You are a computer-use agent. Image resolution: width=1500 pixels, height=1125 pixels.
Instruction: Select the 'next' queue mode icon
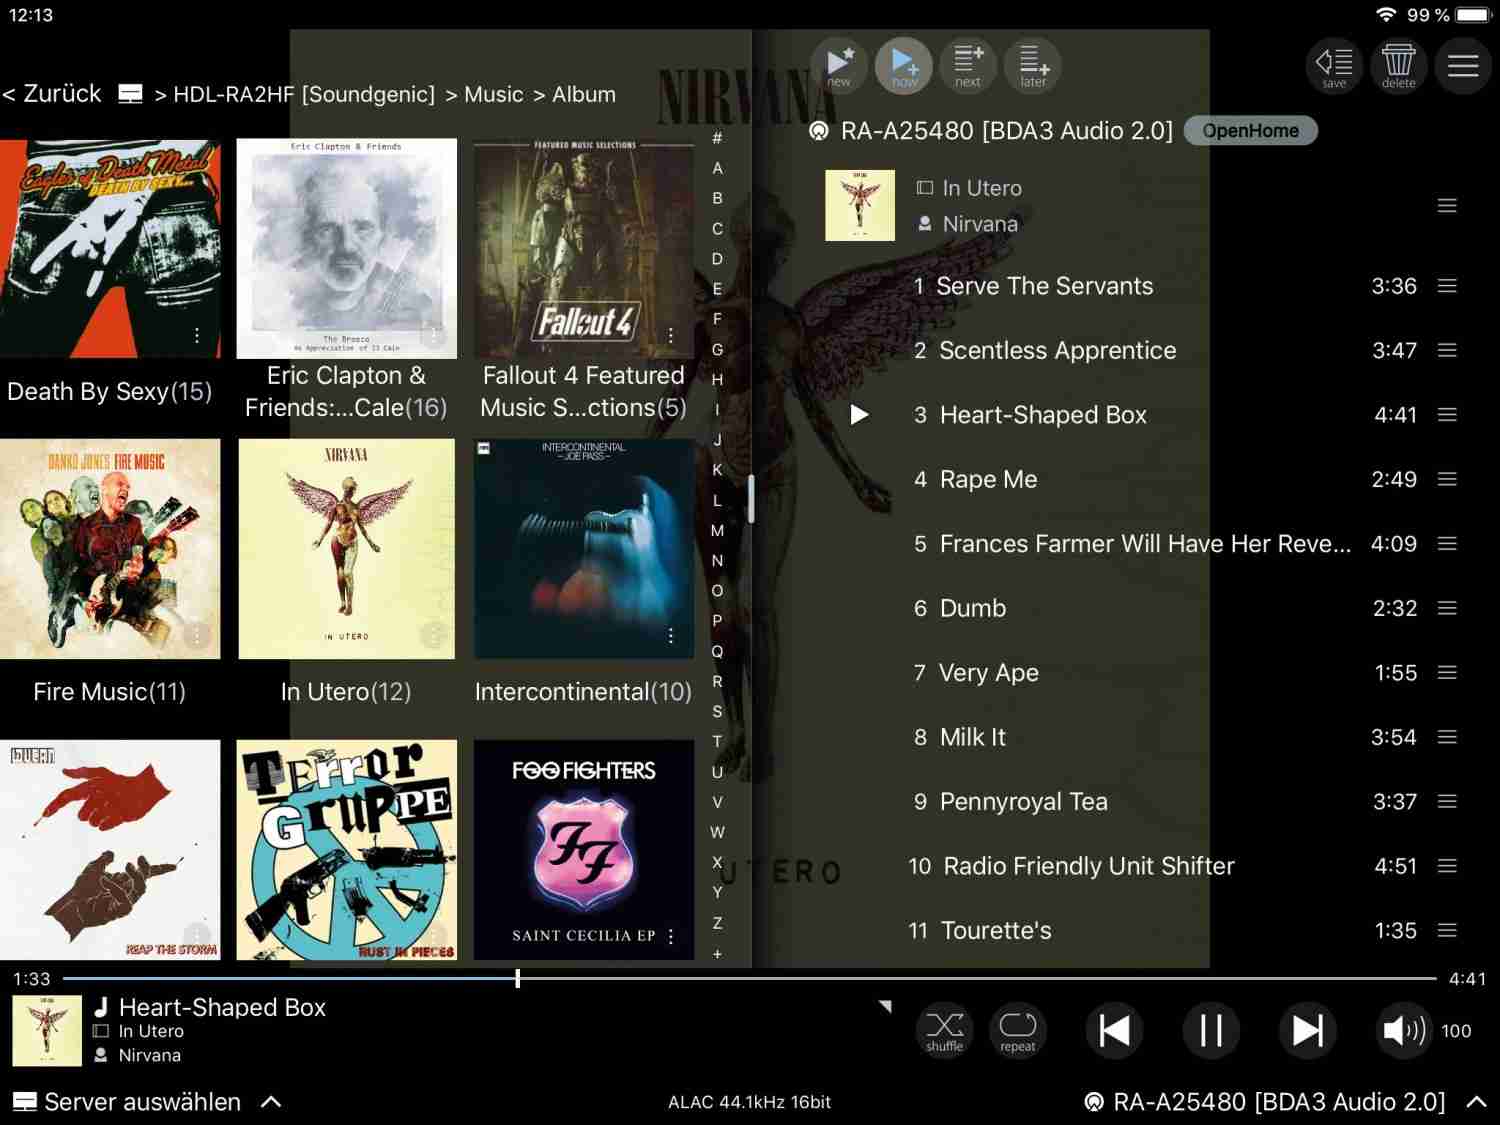tap(968, 66)
